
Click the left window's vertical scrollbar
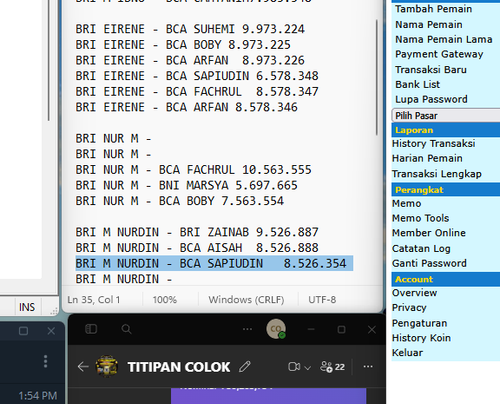coord(49,60)
